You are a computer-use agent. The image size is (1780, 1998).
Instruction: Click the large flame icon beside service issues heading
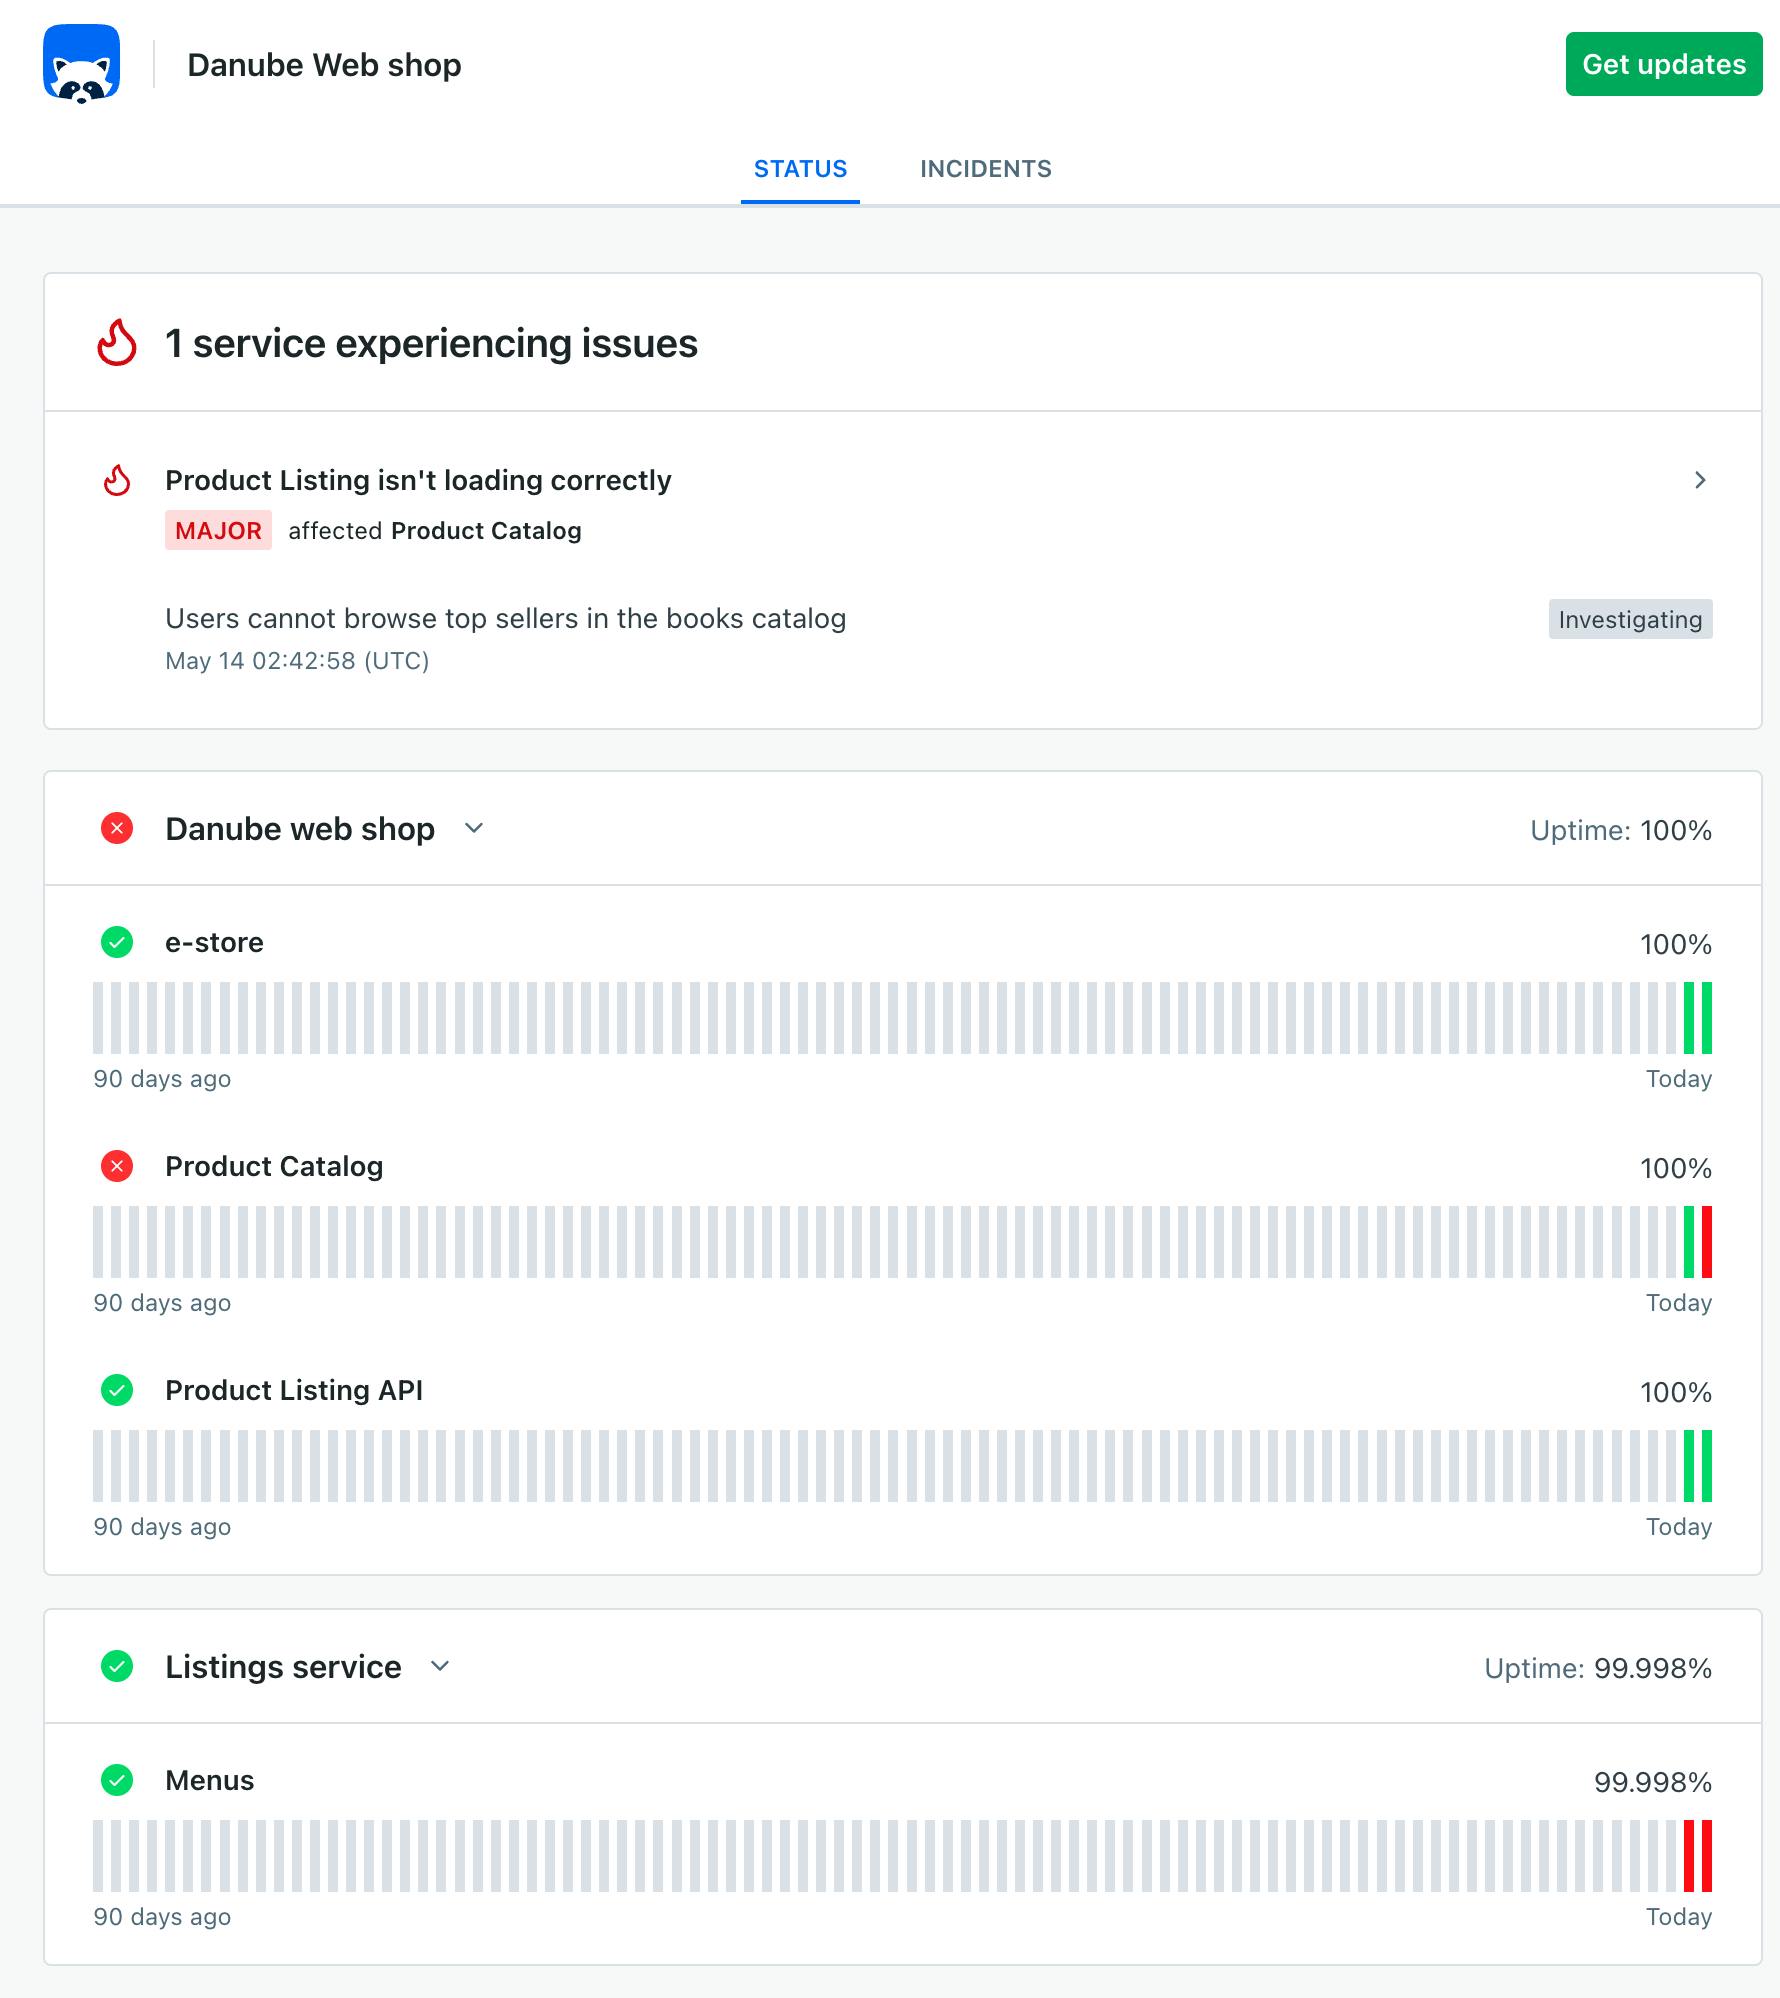pyautogui.click(x=117, y=343)
